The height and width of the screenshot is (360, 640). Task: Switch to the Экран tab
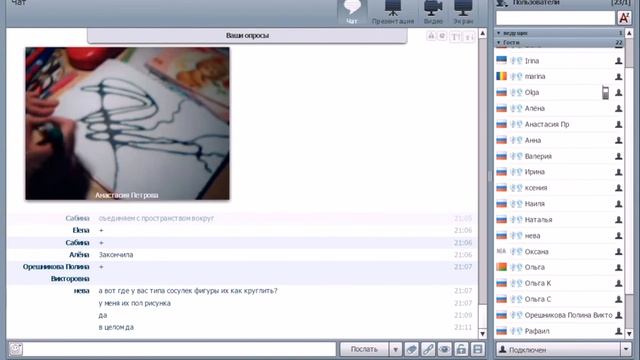[x=463, y=12]
